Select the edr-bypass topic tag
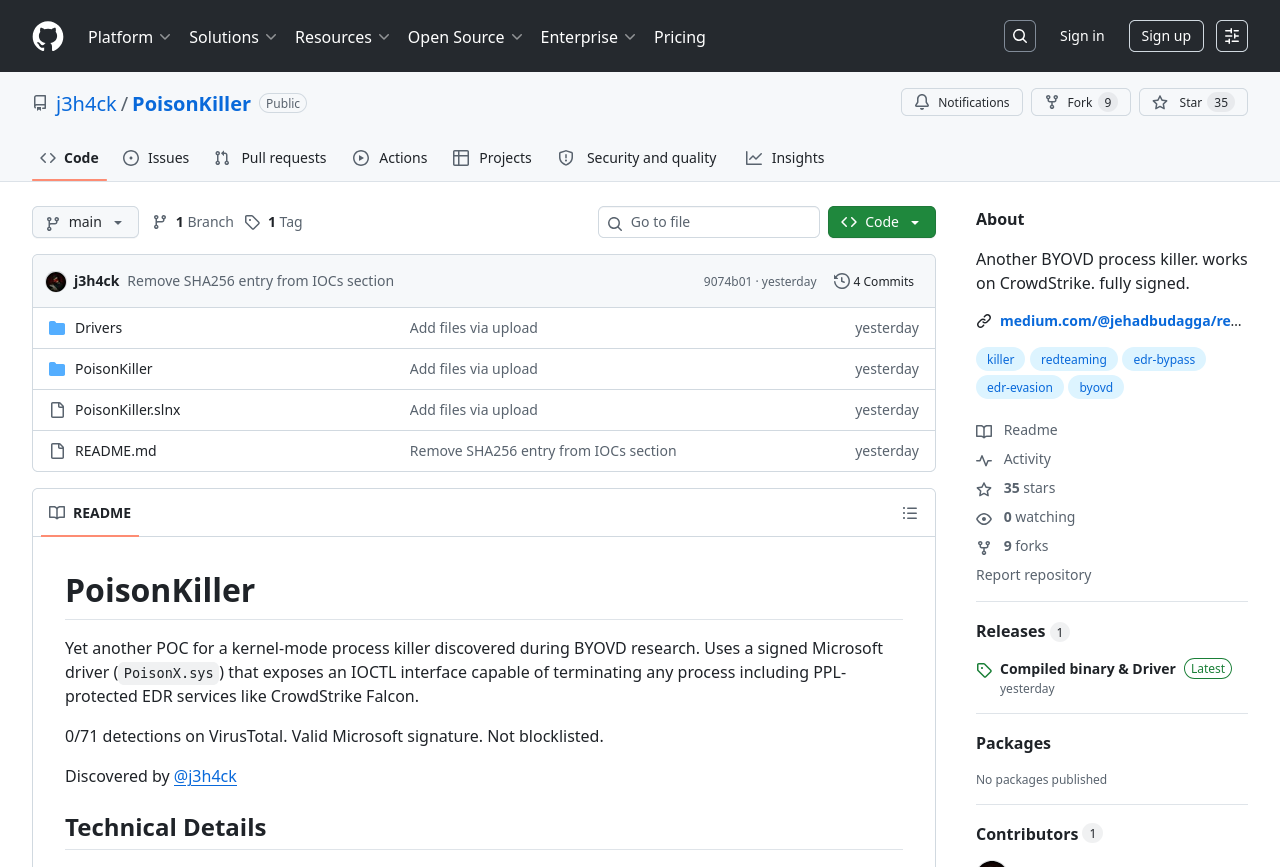Viewport: 1280px width, 867px height. (1163, 359)
